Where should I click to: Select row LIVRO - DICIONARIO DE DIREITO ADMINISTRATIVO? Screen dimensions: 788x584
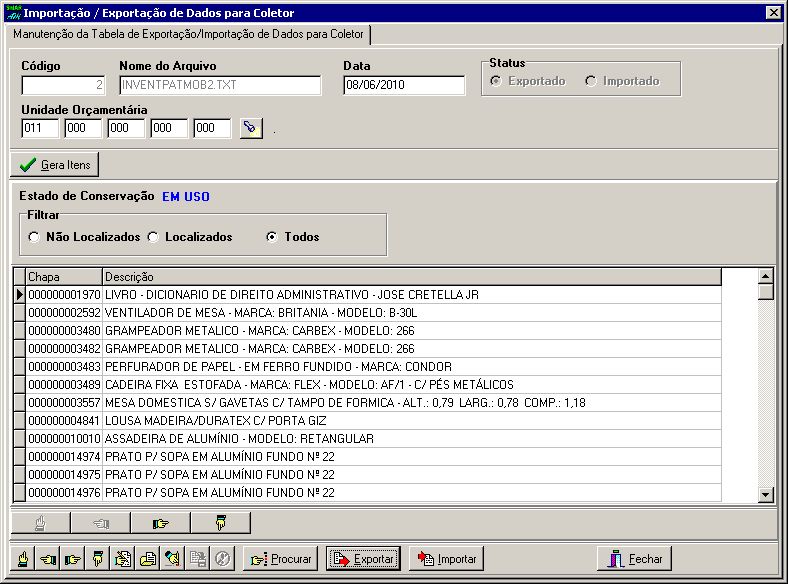374,295
